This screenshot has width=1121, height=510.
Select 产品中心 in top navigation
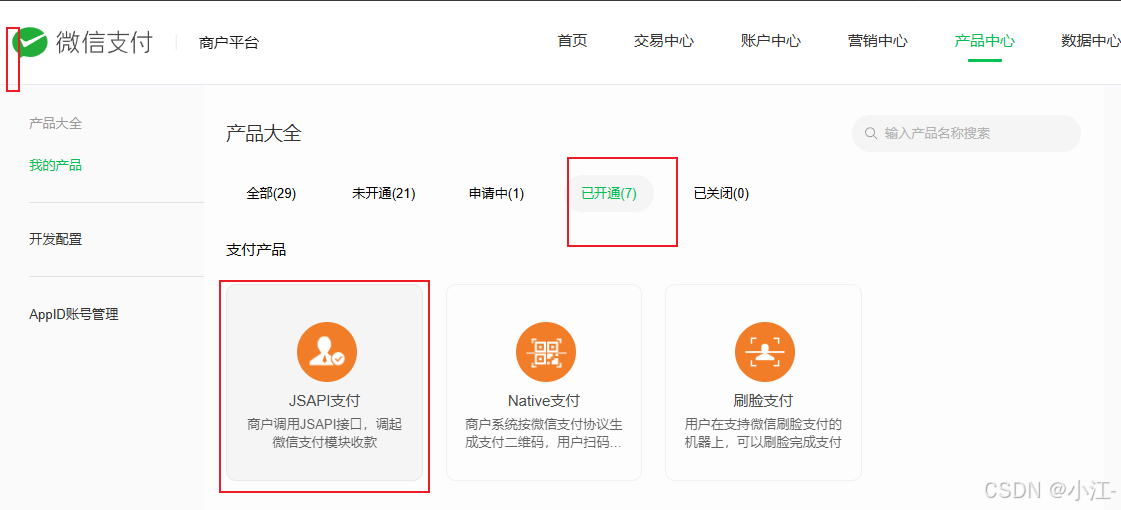coord(984,41)
